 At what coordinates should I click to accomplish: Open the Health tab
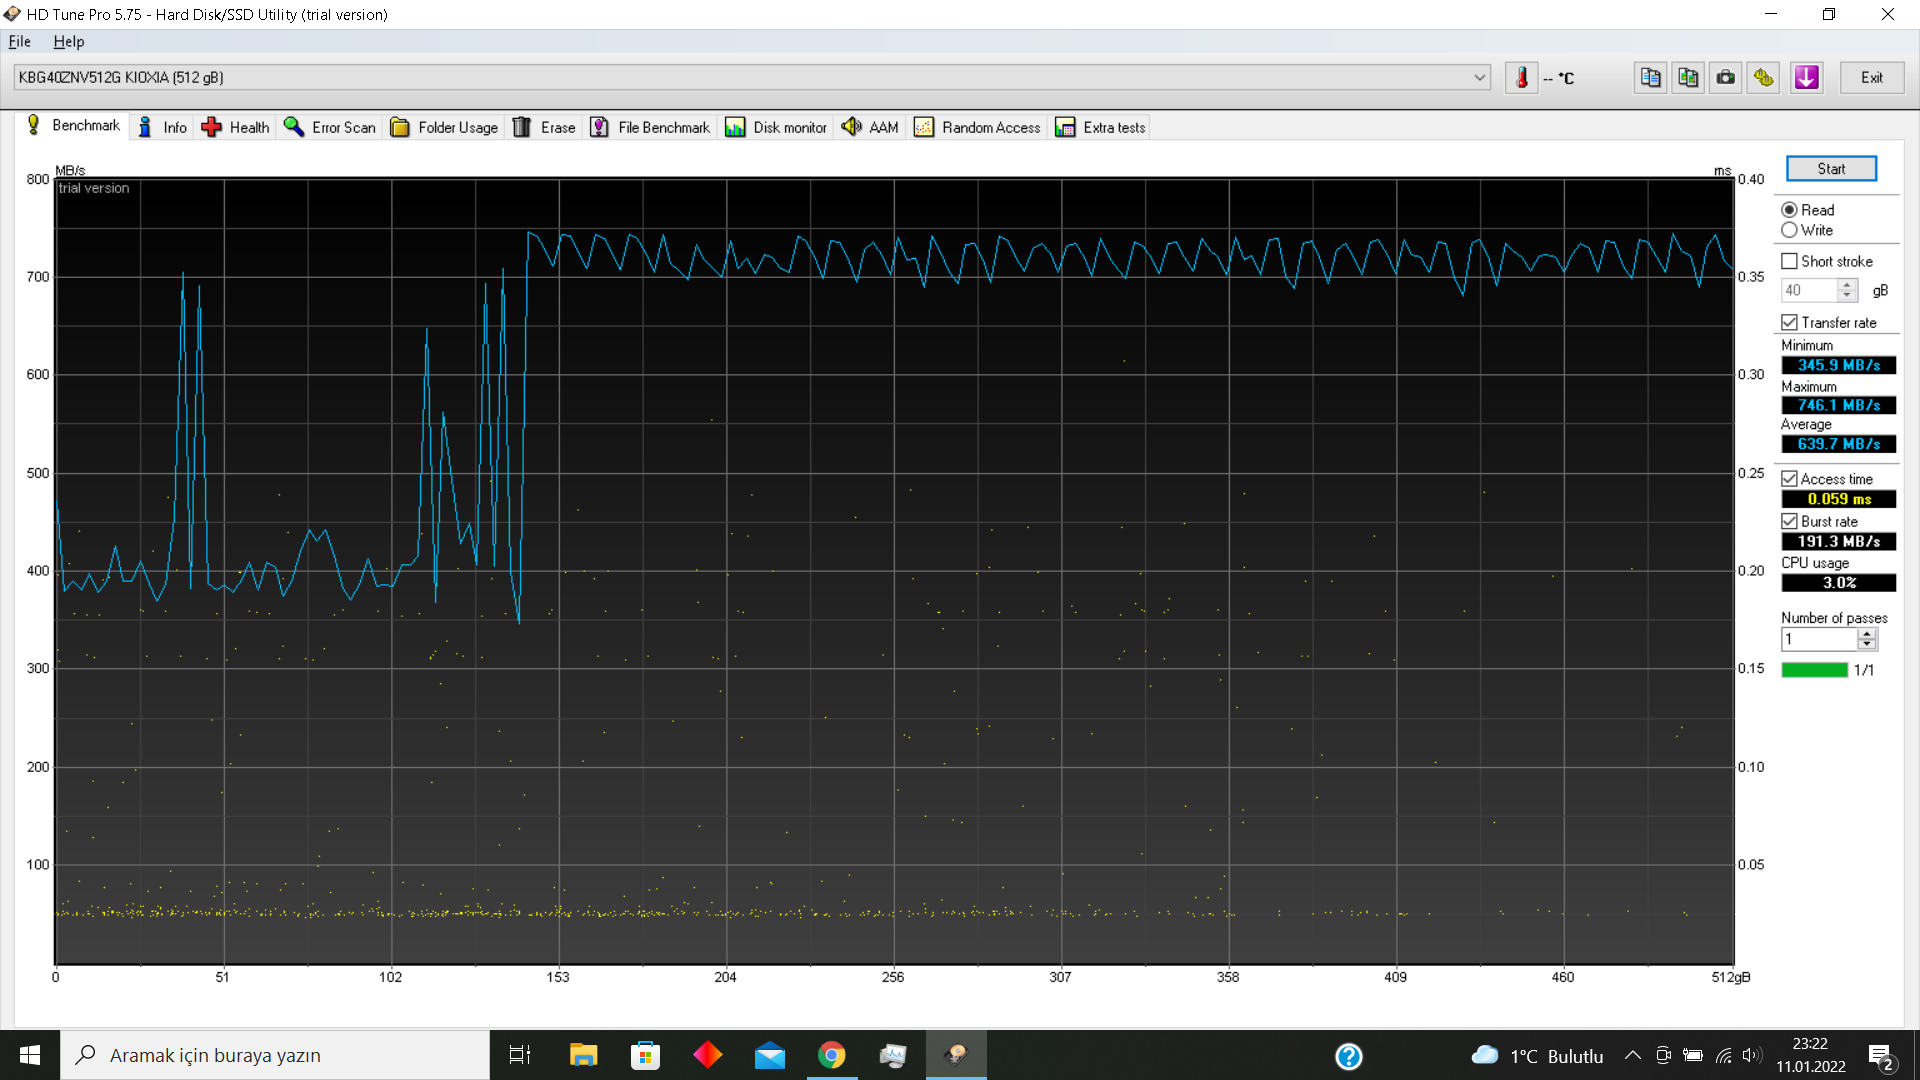(236, 127)
